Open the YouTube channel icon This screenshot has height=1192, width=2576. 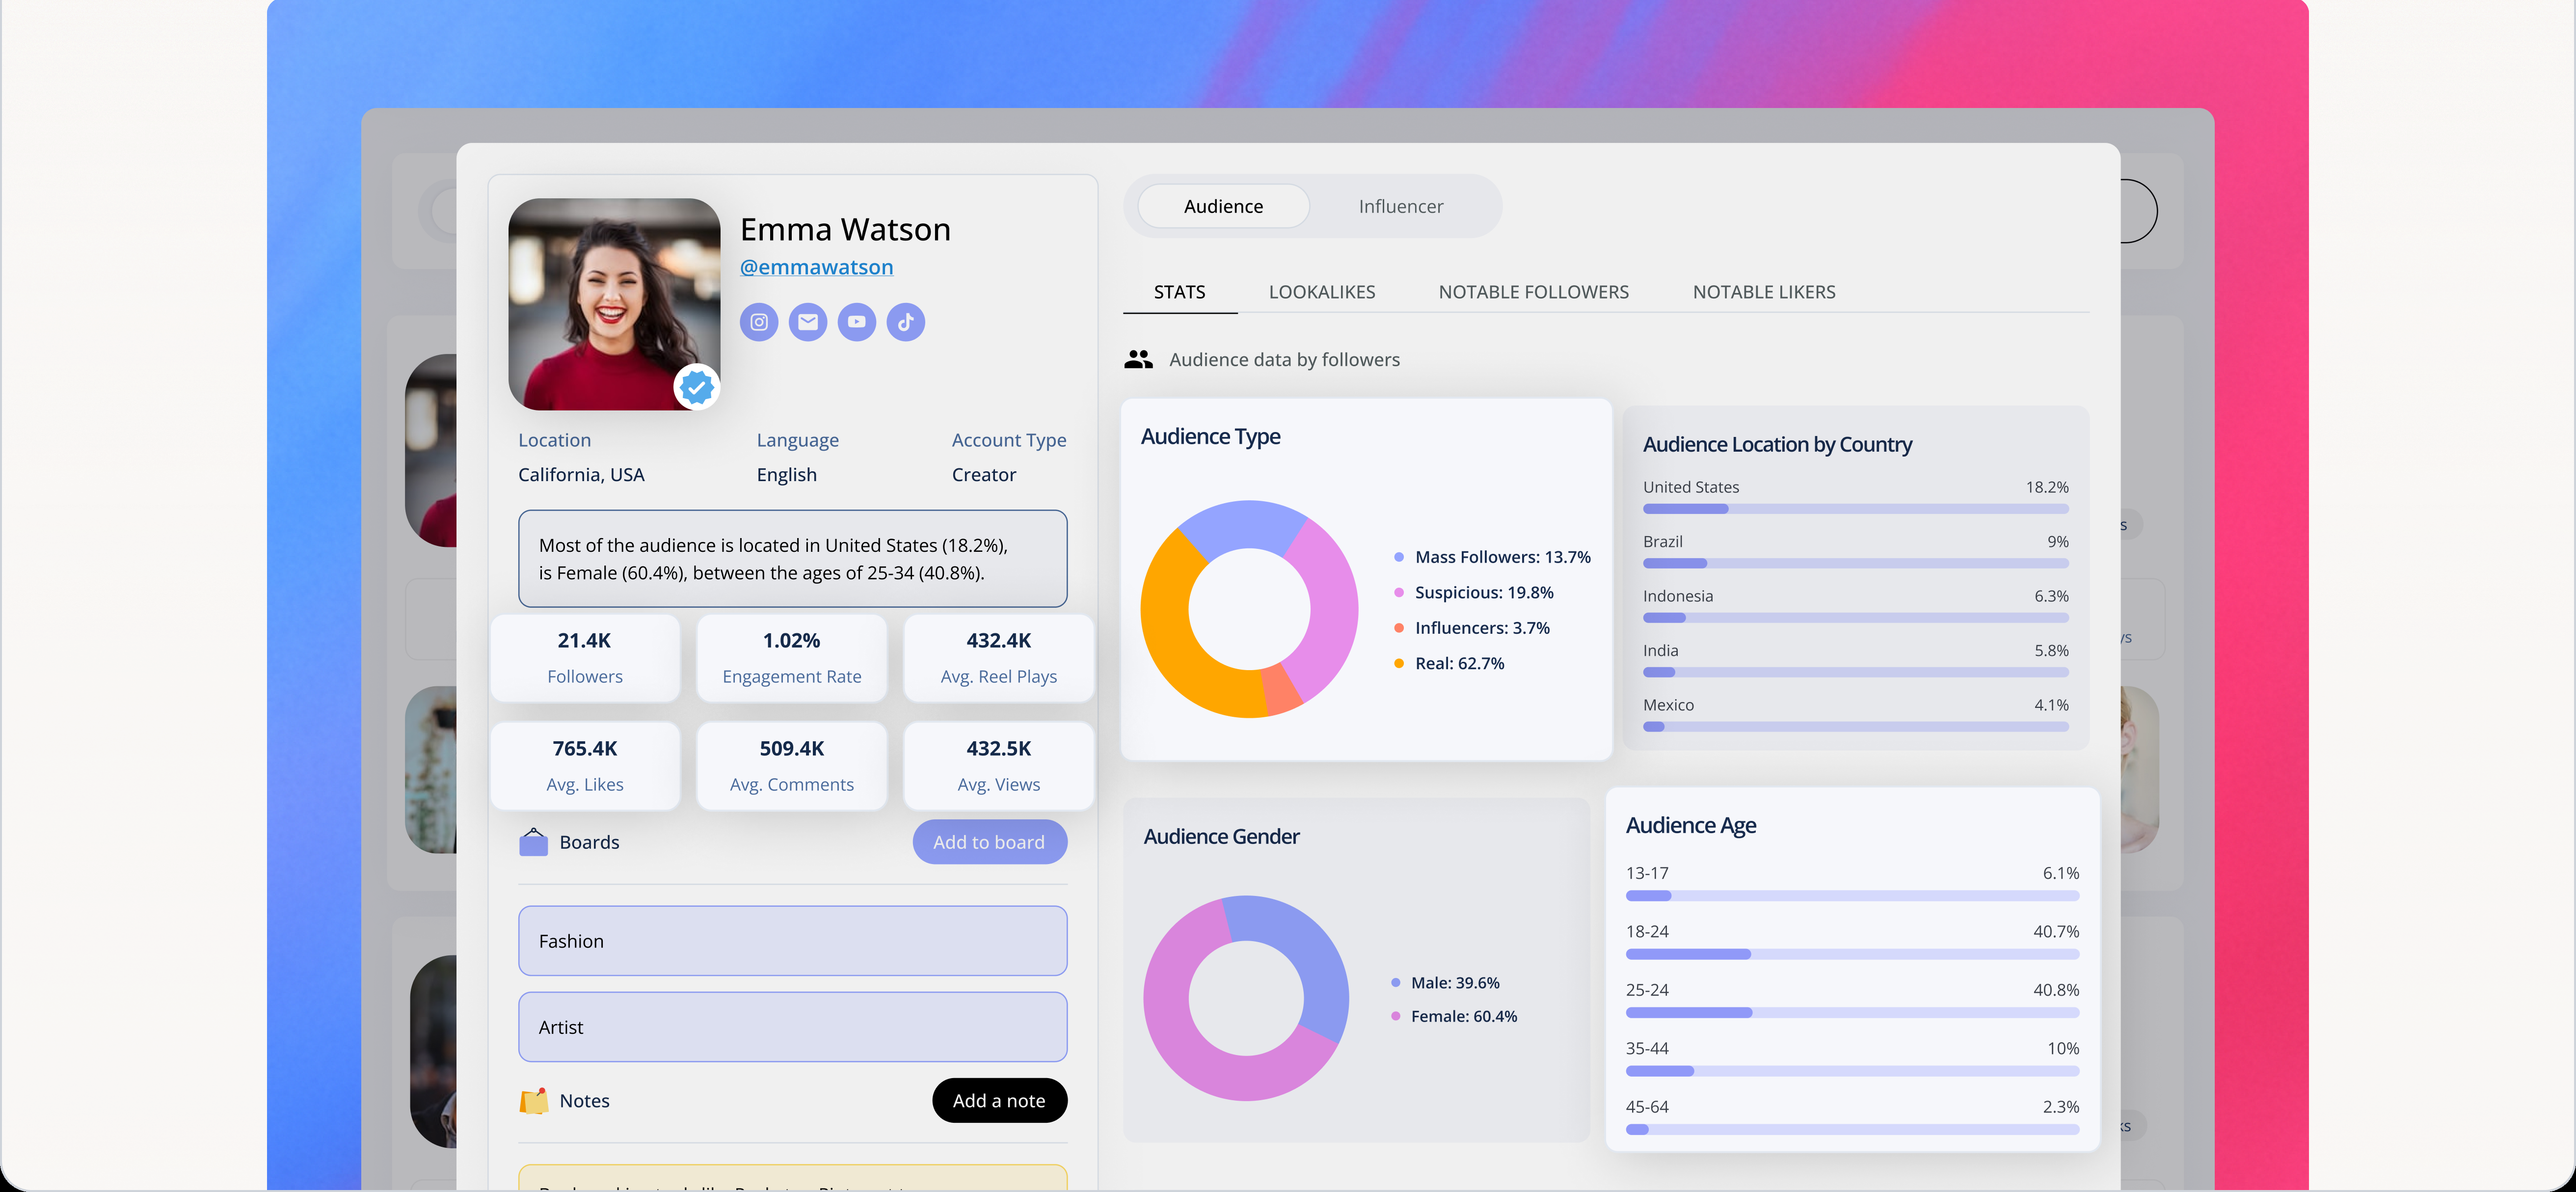pos(857,322)
